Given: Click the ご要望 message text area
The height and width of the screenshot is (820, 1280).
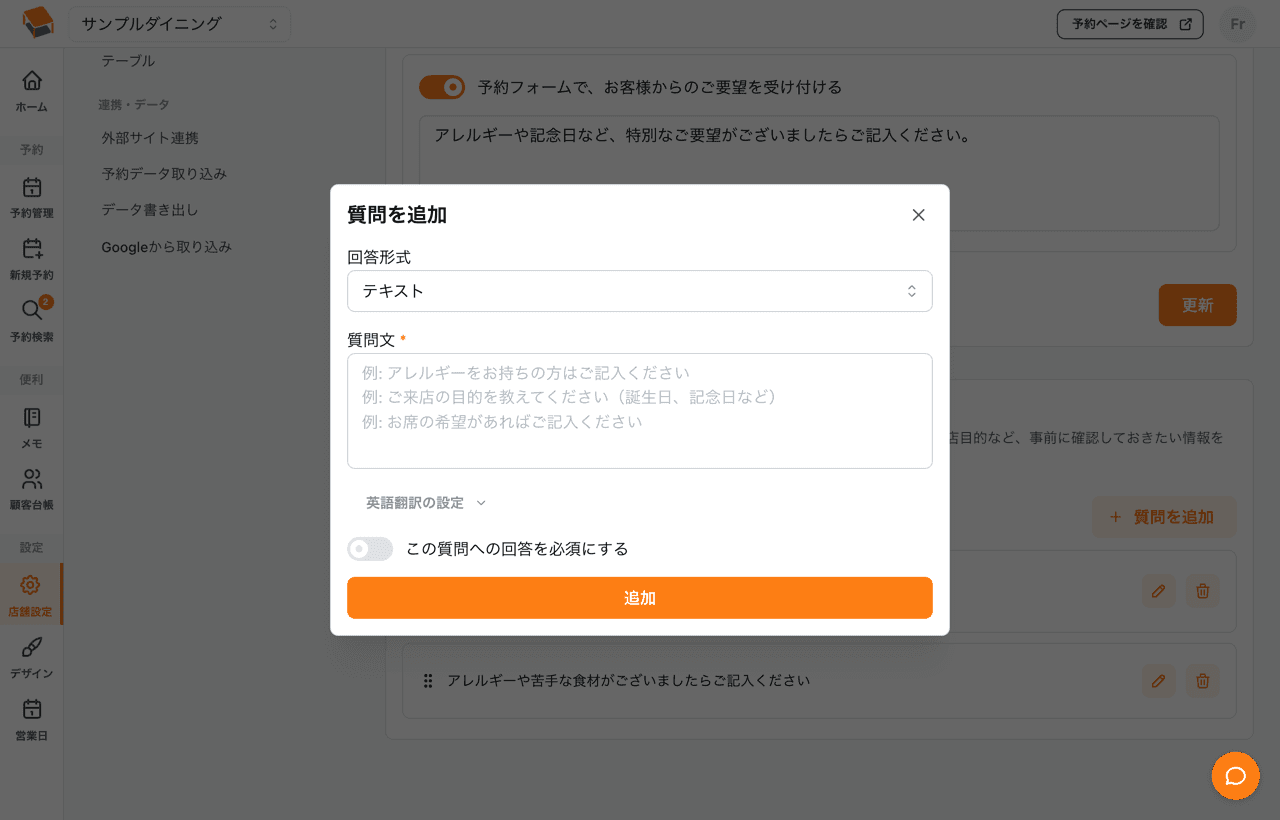Looking at the screenshot, I should click(x=819, y=173).
